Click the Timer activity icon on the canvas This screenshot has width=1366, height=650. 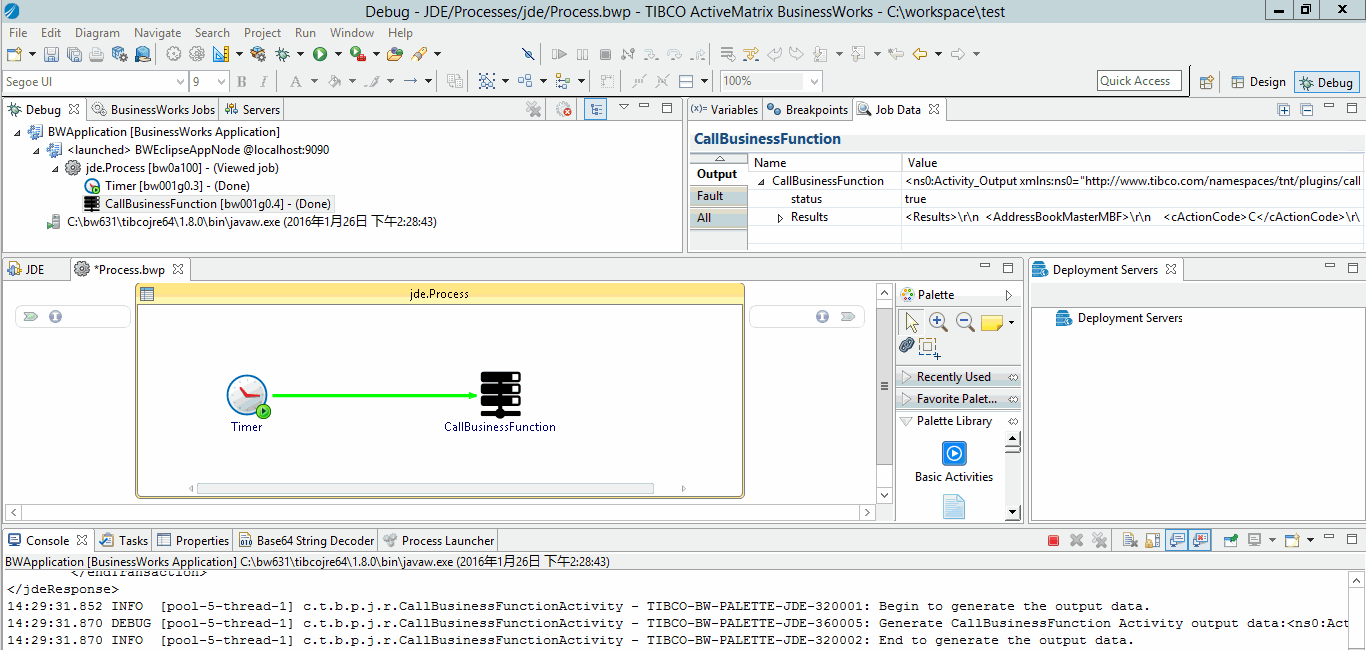[247, 395]
